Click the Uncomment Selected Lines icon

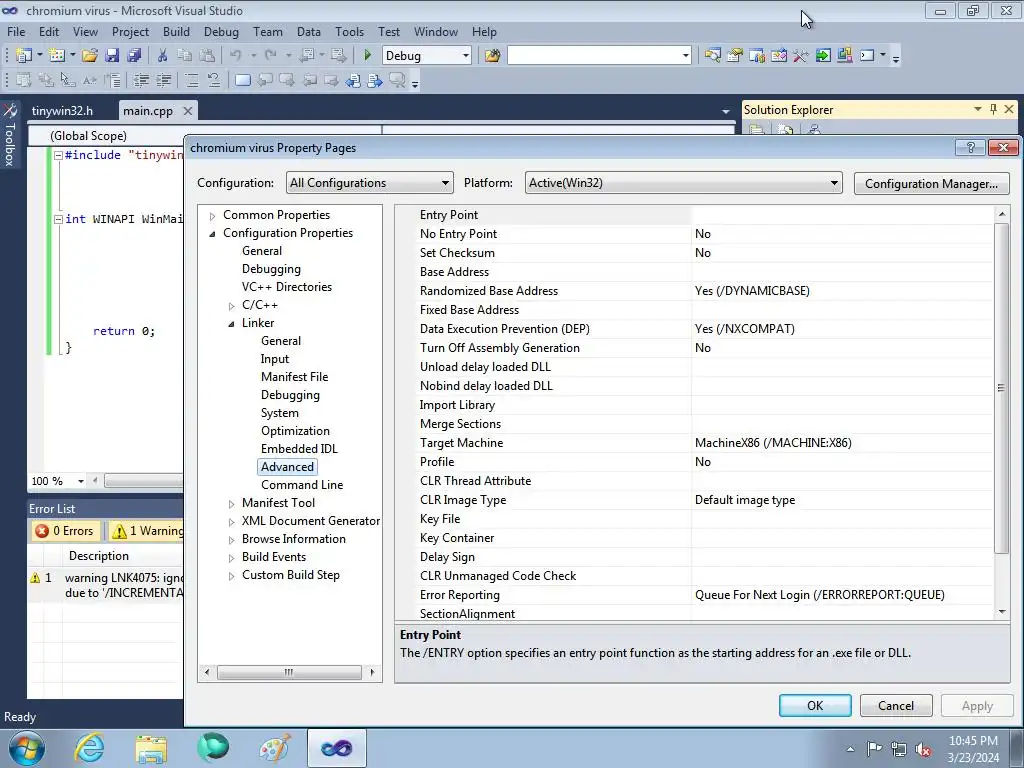(x=214, y=80)
